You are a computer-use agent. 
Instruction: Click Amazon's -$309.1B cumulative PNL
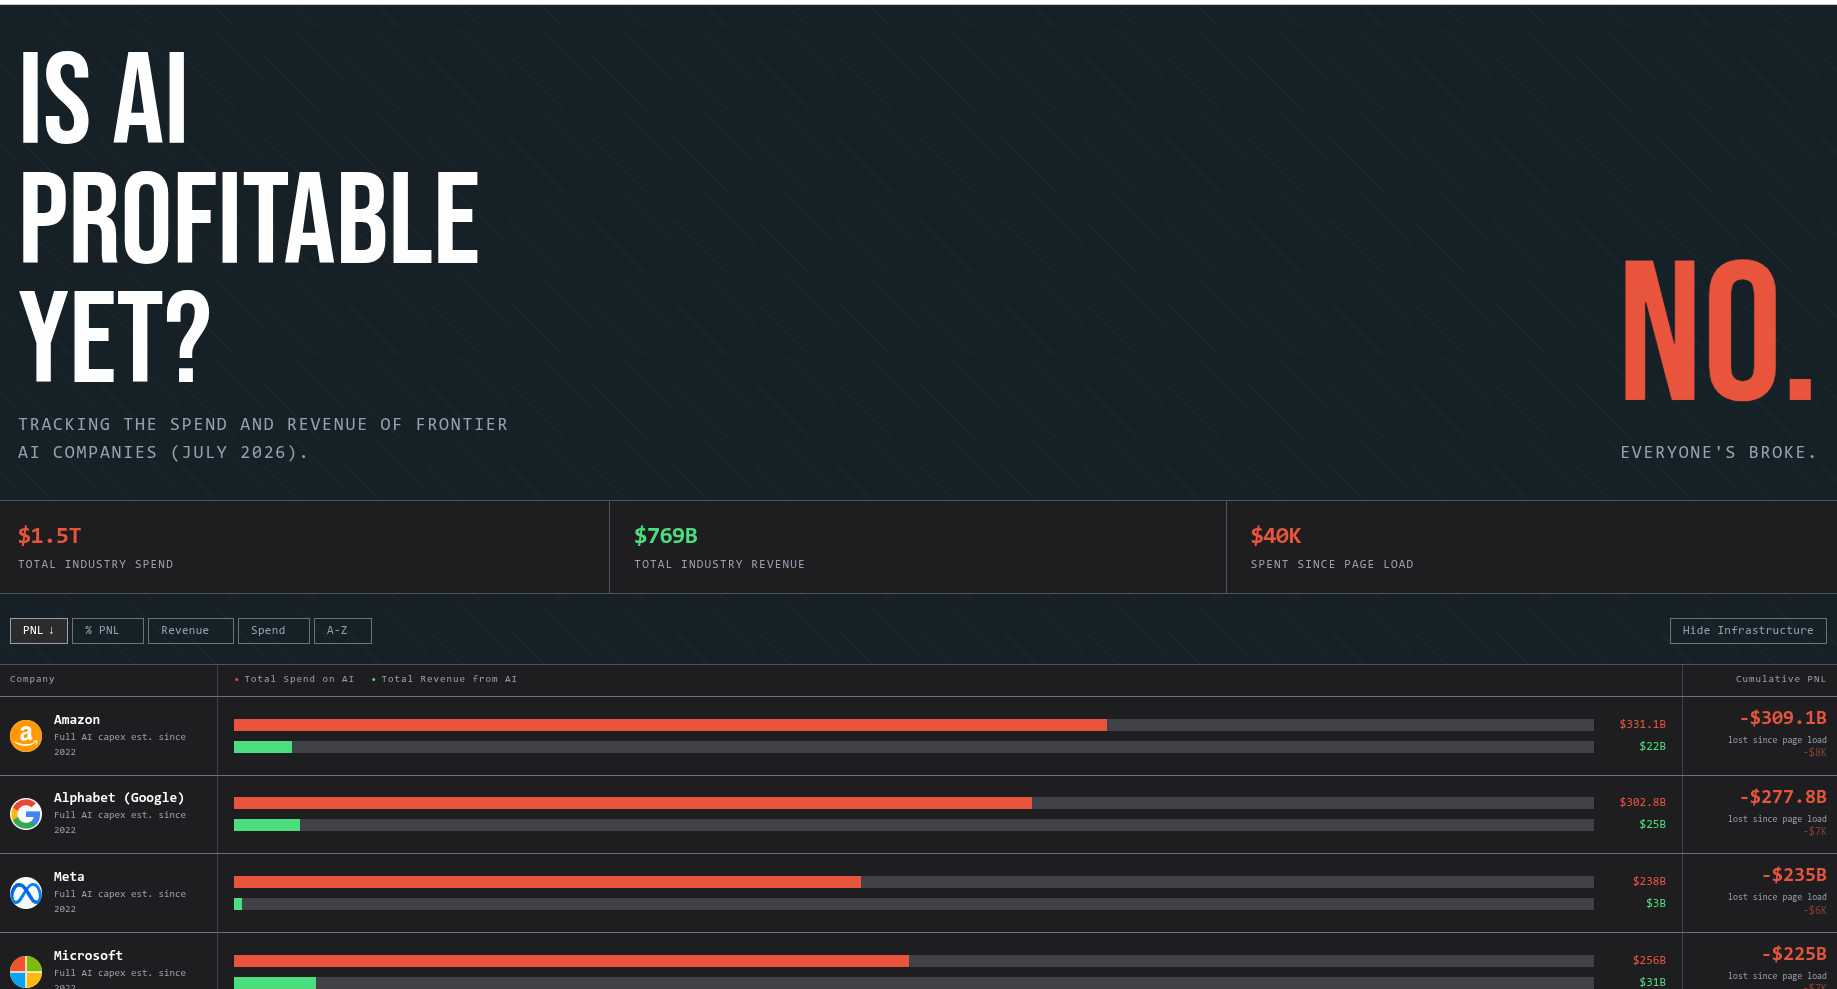1783,718
